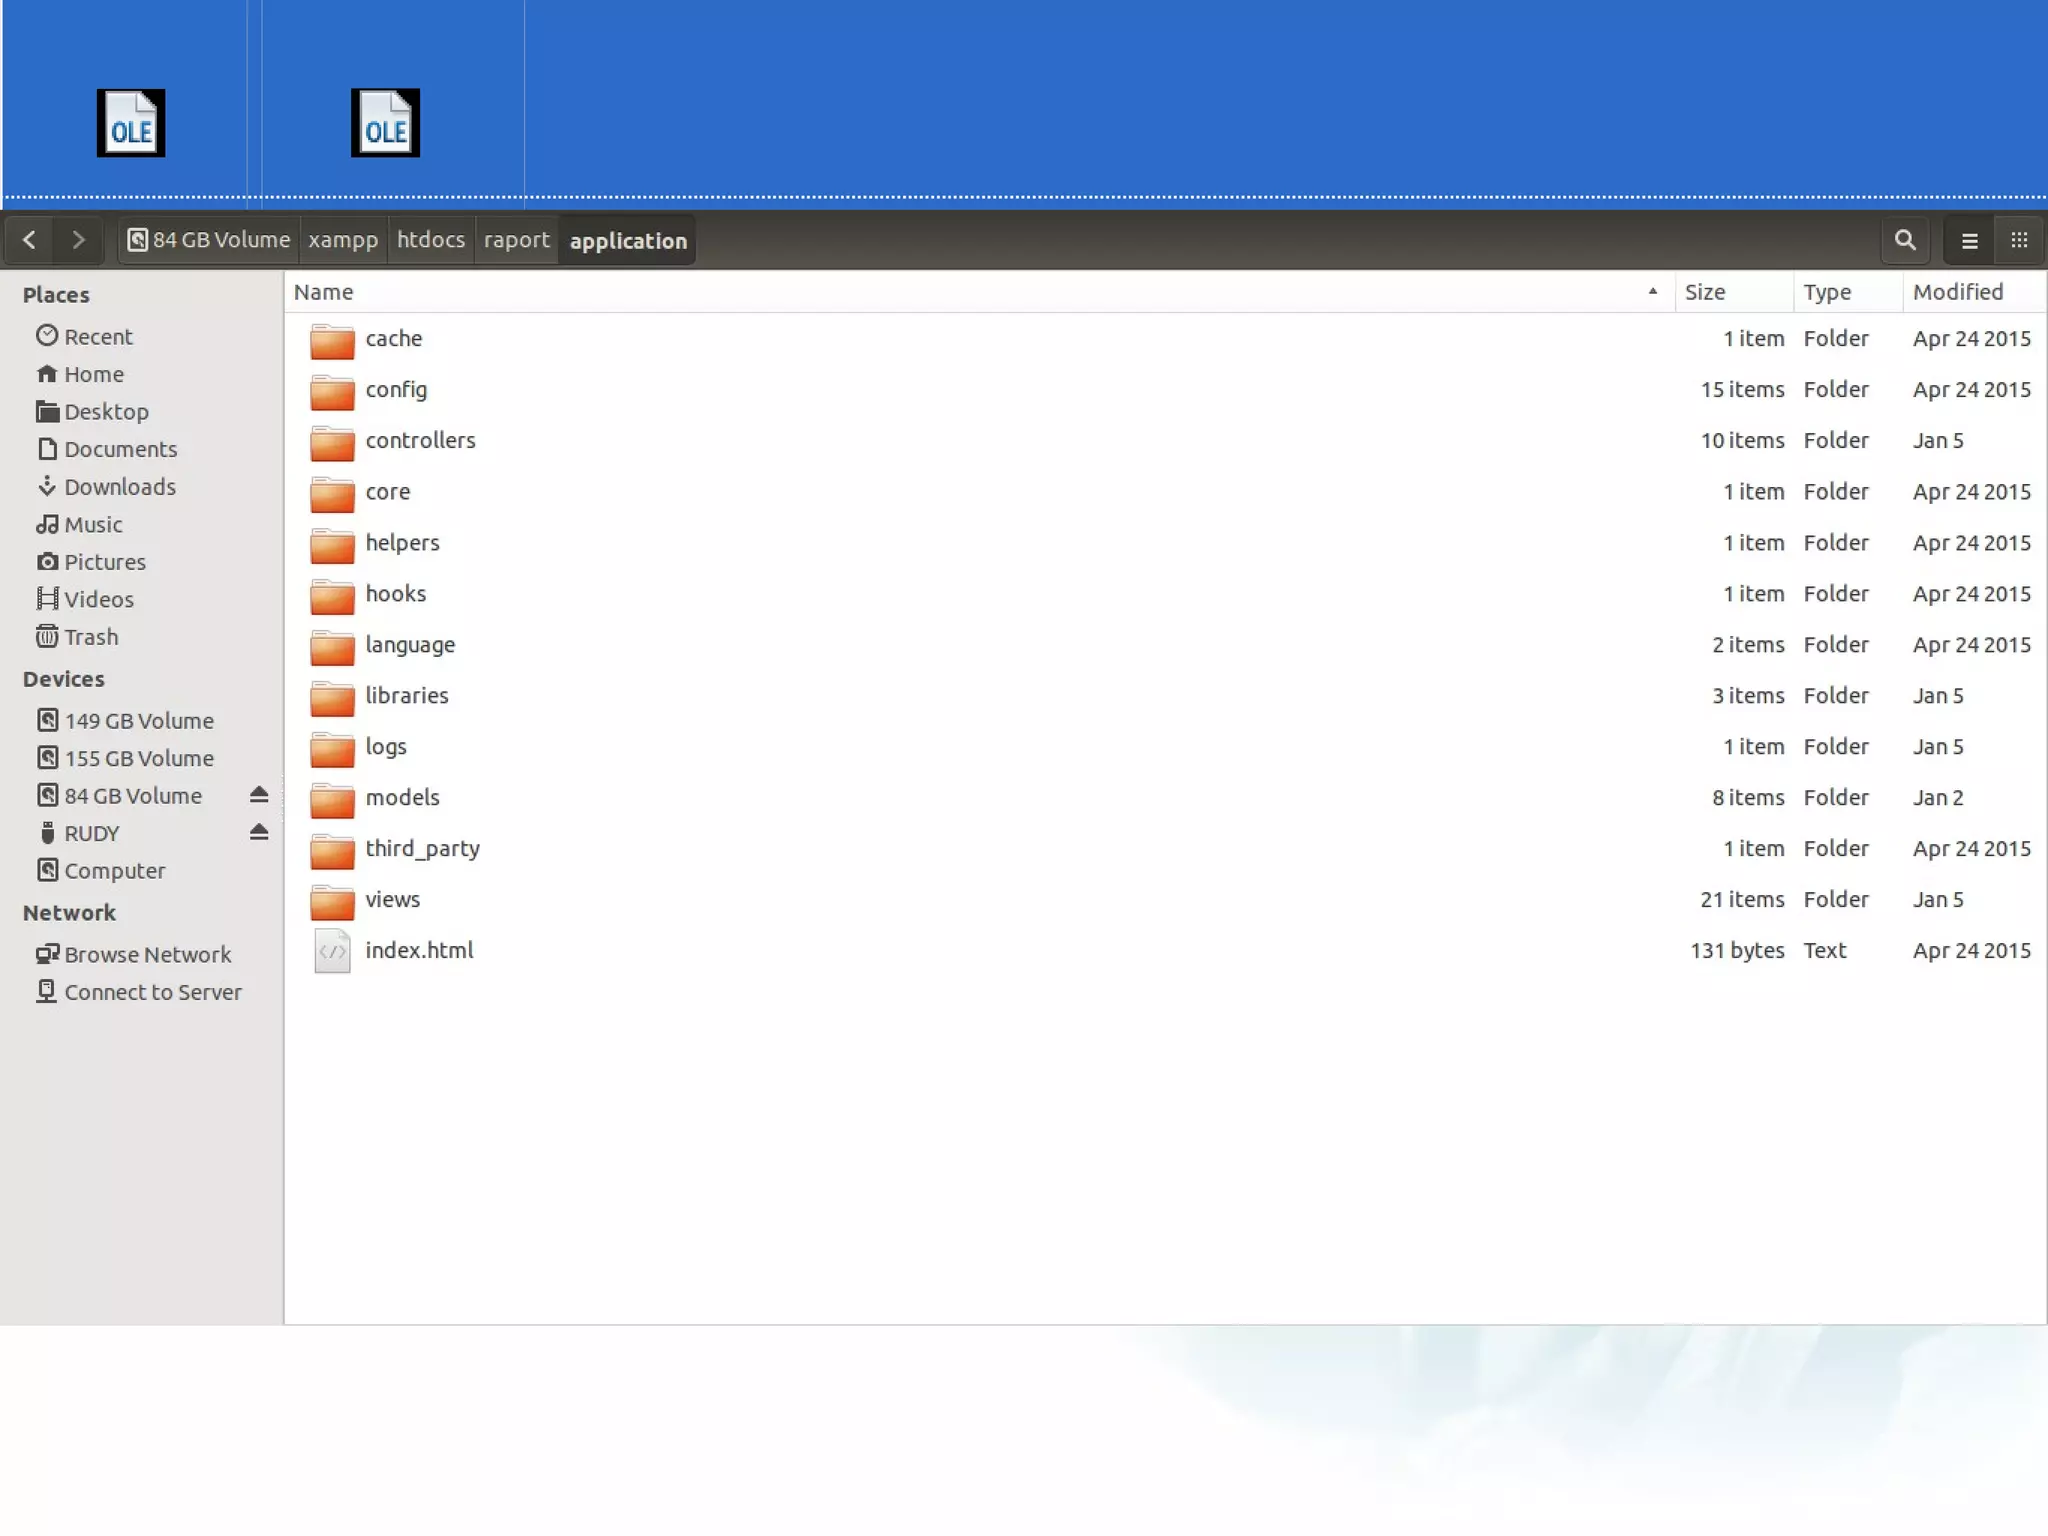Image resolution: width=2048 pixels, height=1536 pixels.
Task: Open Downloads in Places sidebar
Action: [119, 487]
